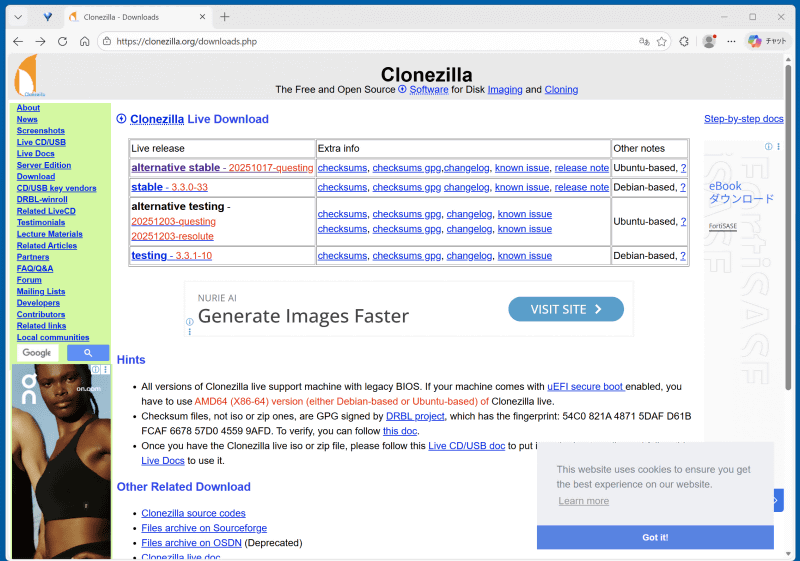Open the DRBL-winroll sidebar link
This screenshot has width=800, height=561.
coord(42,199)
